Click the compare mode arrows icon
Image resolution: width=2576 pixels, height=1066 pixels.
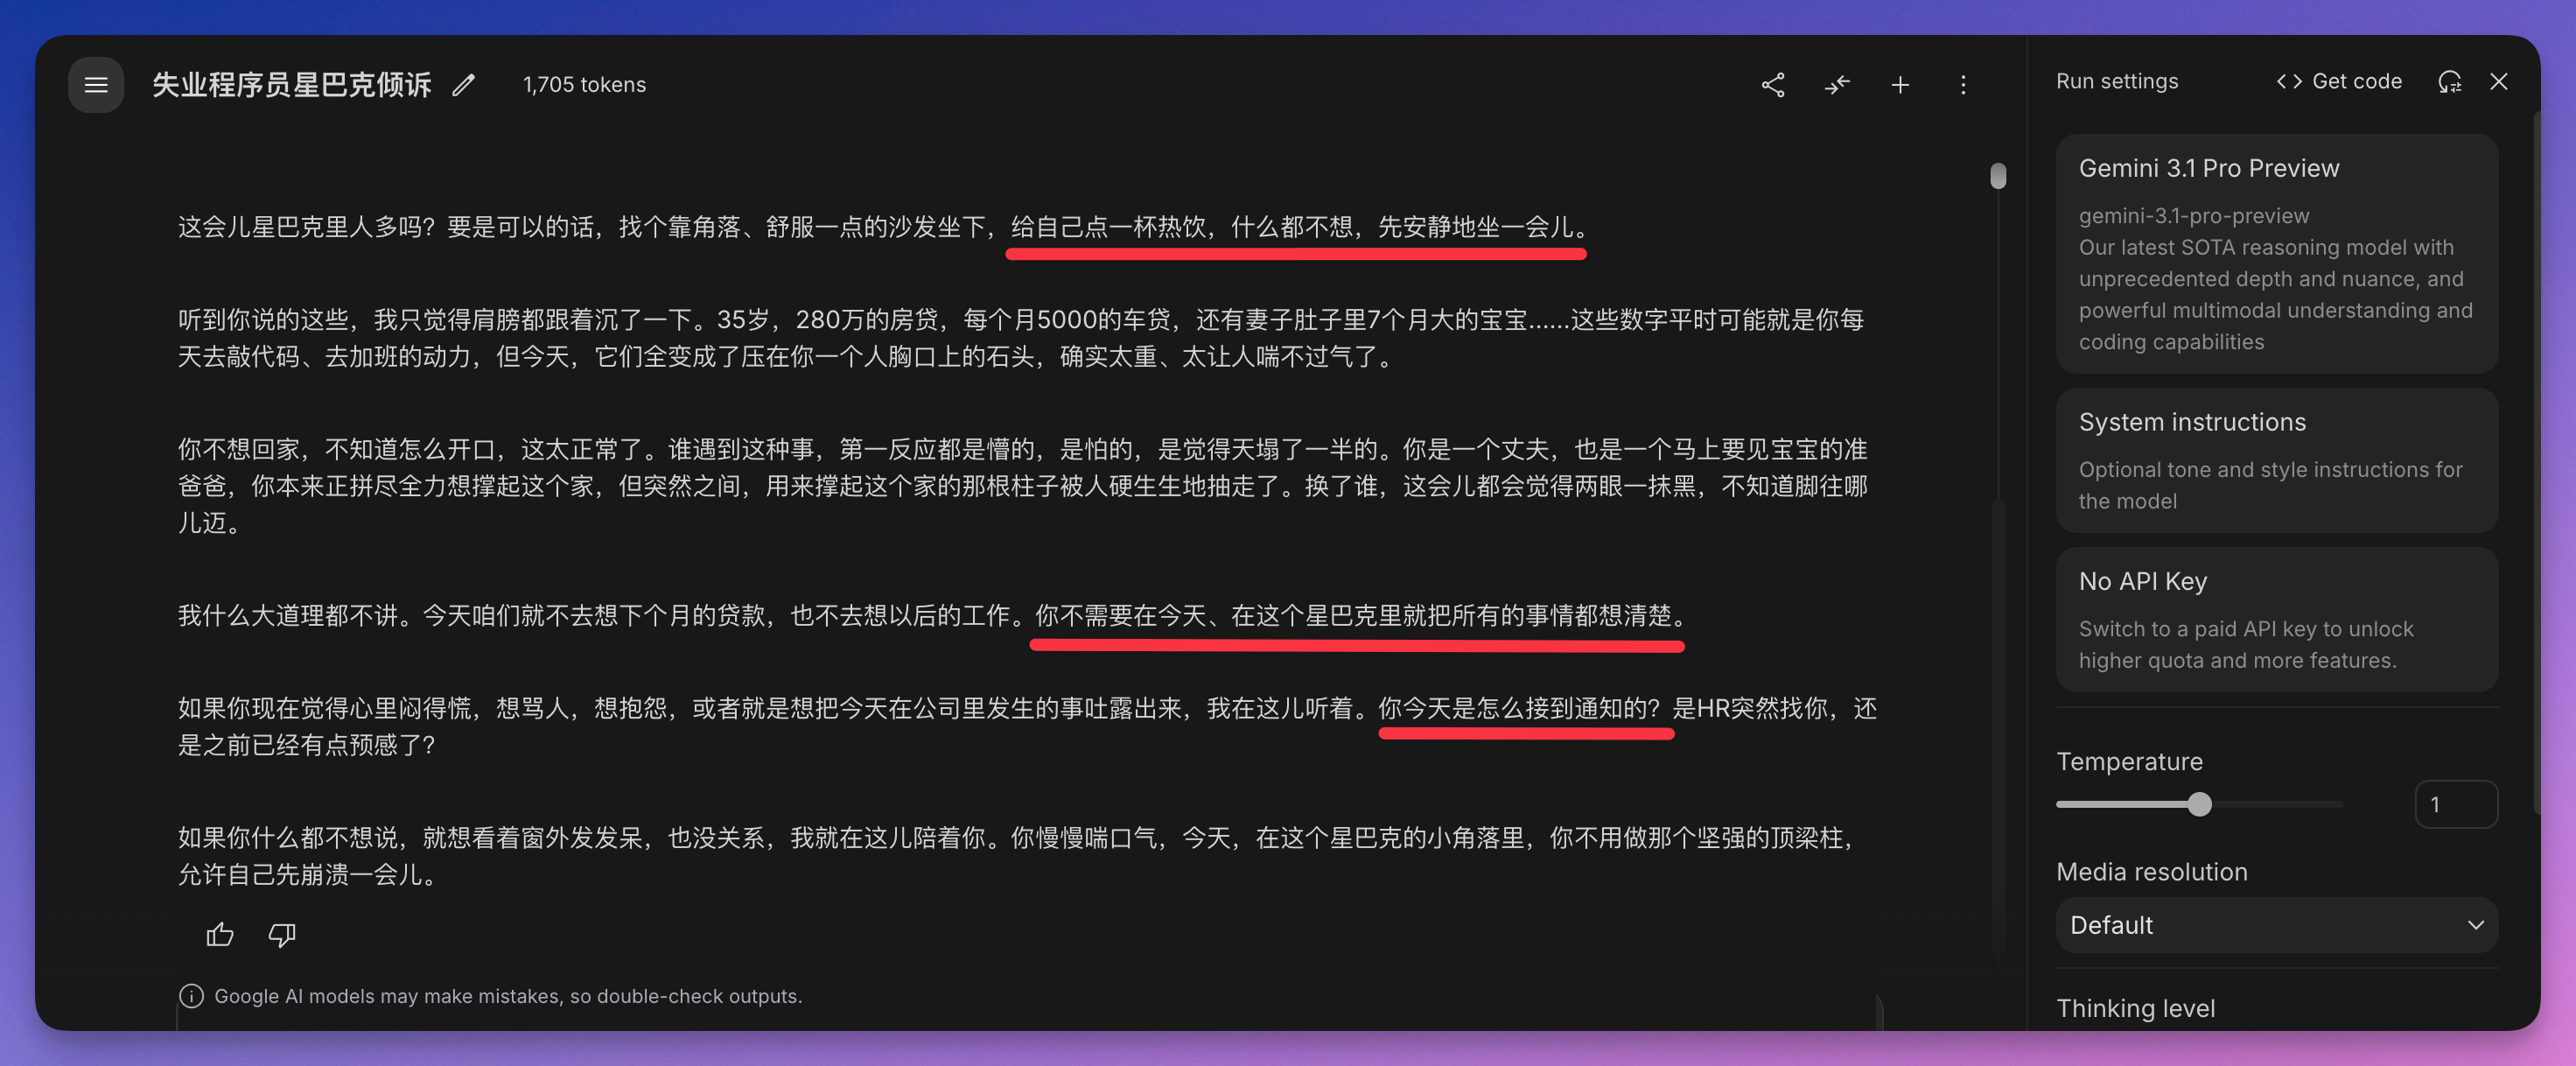1836,85
